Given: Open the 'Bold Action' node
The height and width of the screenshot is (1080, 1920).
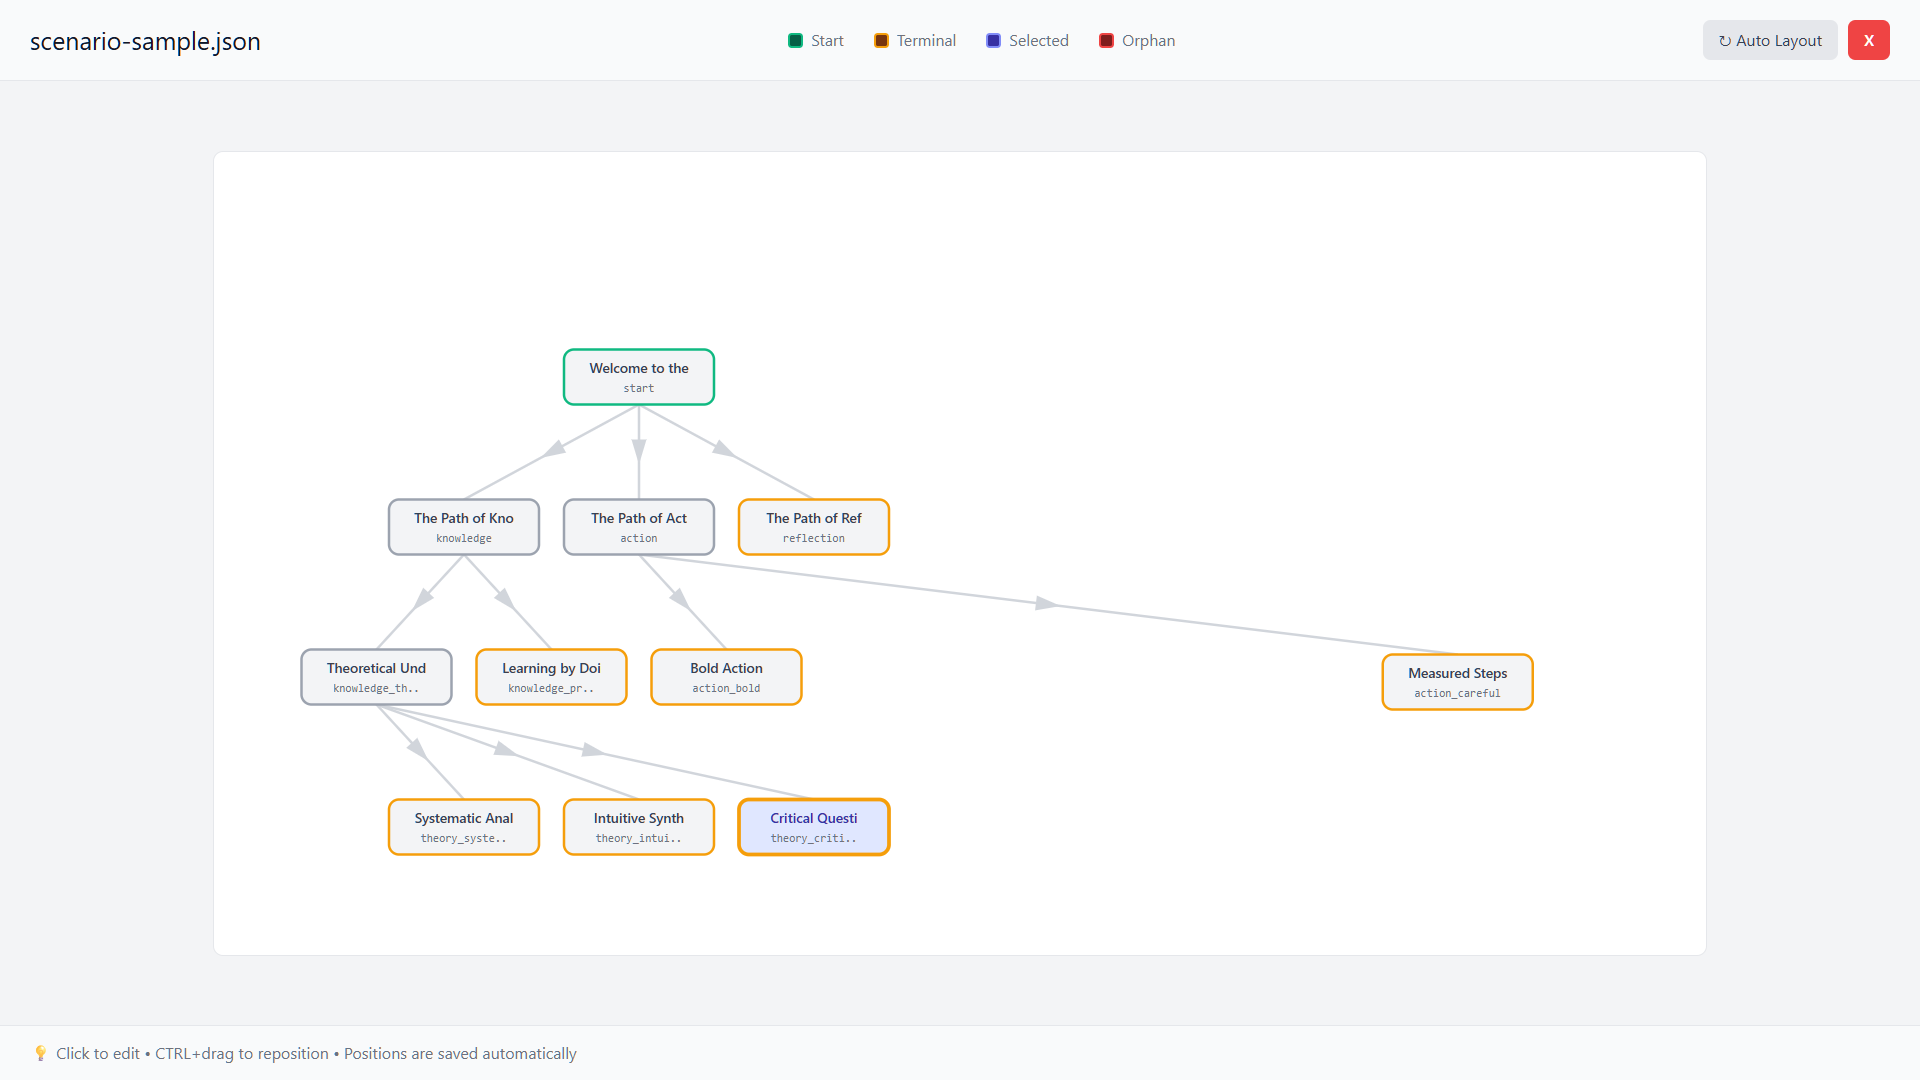Looking at the screenshot, I should pos(726,677).
